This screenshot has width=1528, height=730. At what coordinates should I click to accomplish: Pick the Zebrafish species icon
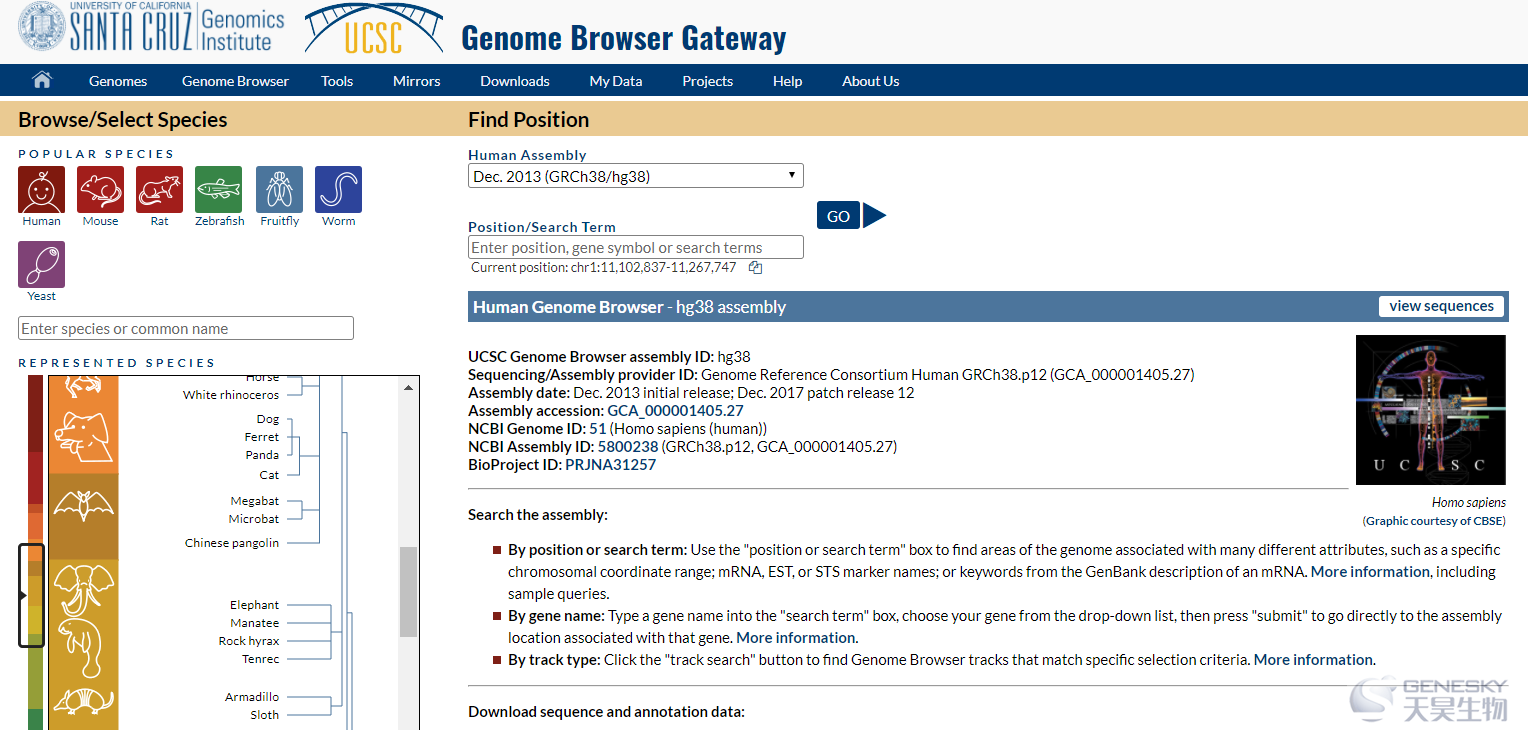click(219, 189)
